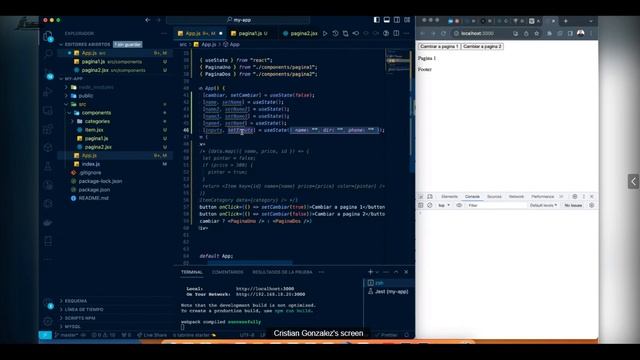Click the code minimap in the editor
The height and width of the screenshot is (360, 640).
(398, 61)
